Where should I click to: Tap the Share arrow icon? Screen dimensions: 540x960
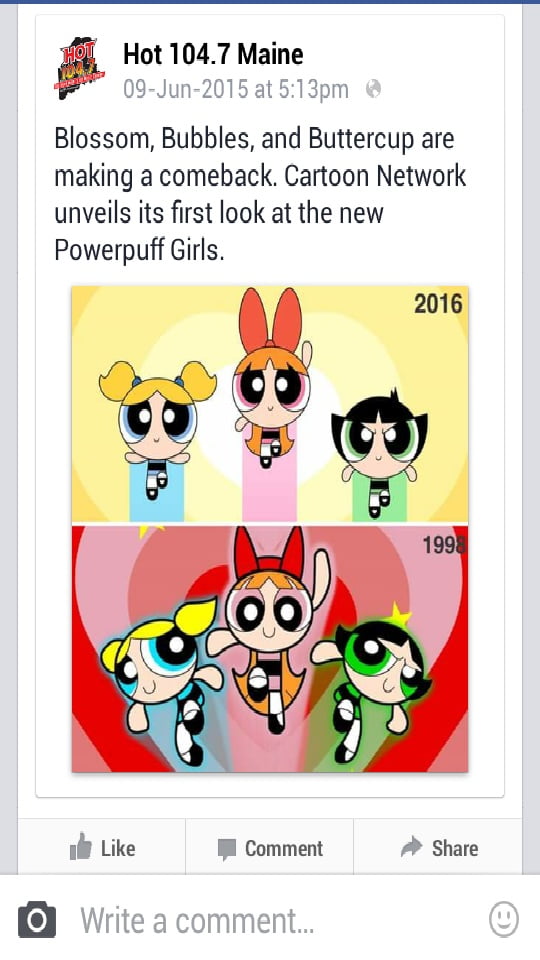point(411,847)
